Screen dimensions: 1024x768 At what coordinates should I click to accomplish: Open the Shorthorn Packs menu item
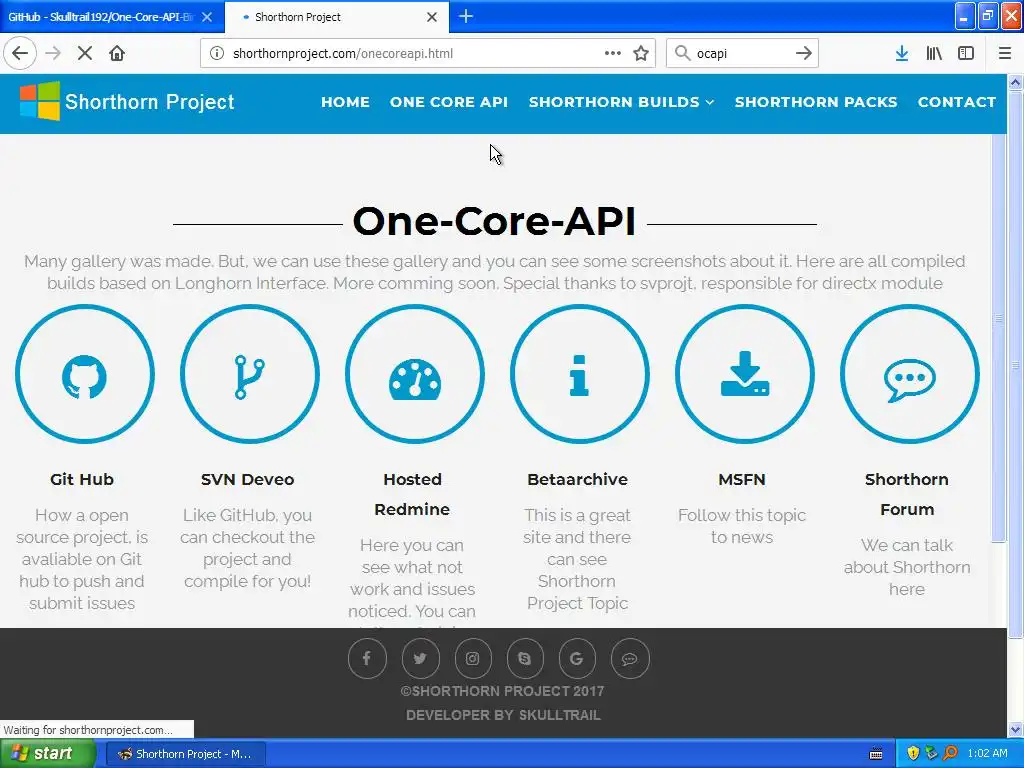point(816,102)
